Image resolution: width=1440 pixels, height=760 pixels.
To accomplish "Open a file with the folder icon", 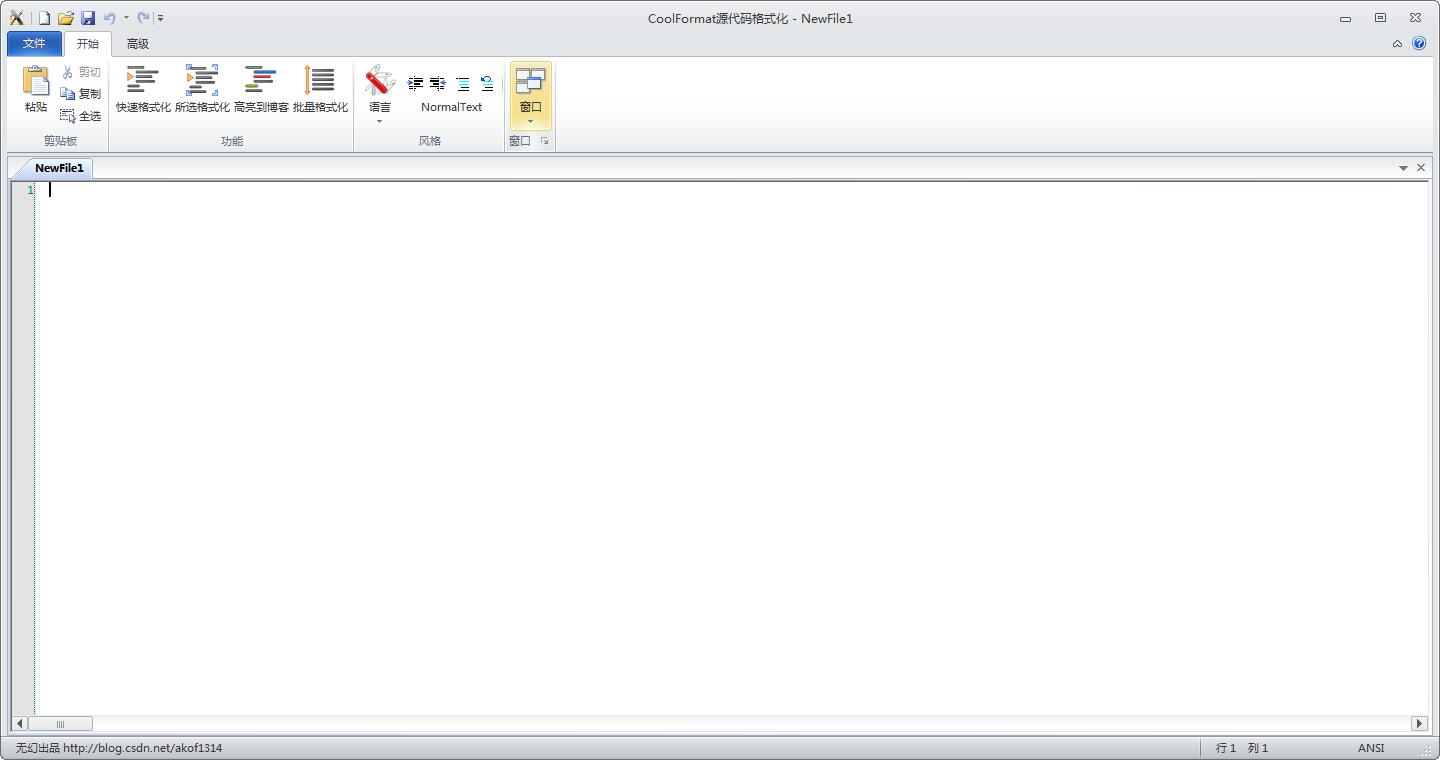I will 66,18.
